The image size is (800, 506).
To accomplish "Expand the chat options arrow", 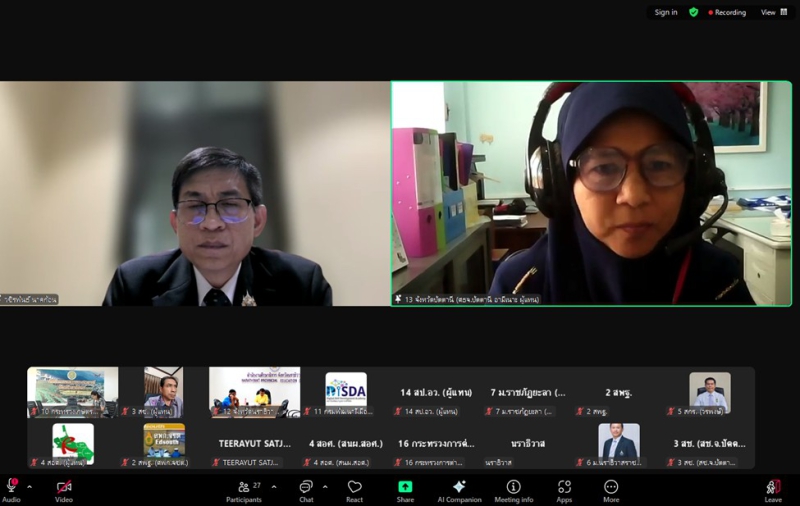I will 325,487.
